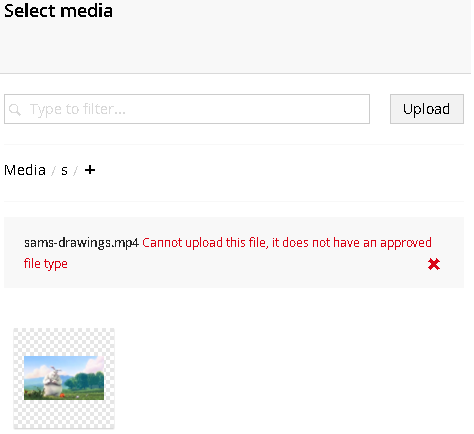Click the 'Select media' dialog heading

(59, 10)
